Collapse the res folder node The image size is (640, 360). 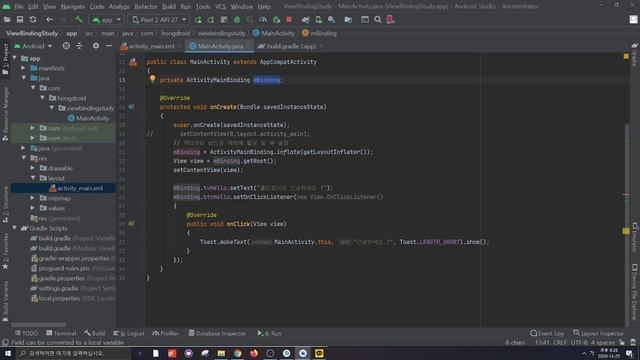coord(24,158)
